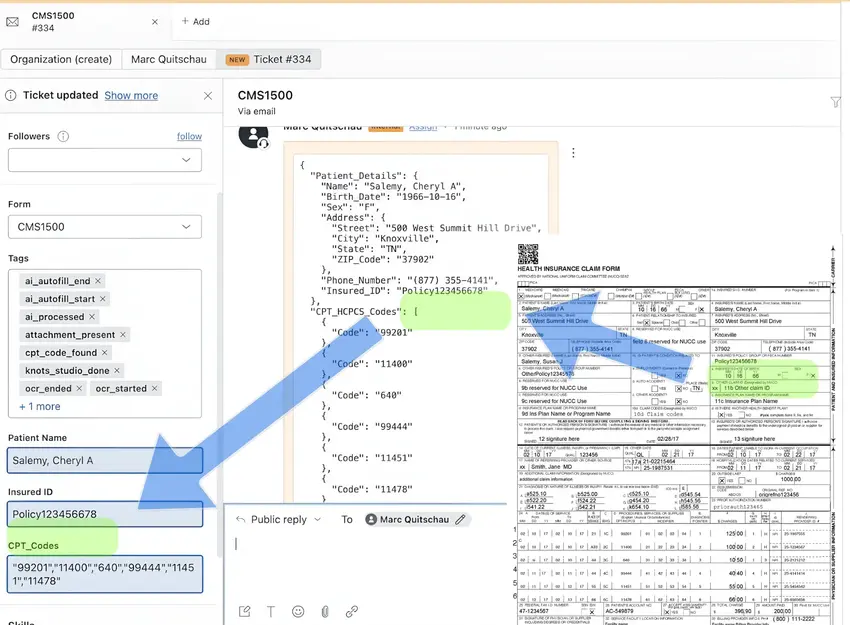The image size is (850, 625).
Task: Click the Followers info icon
Action: coord(63,136)
